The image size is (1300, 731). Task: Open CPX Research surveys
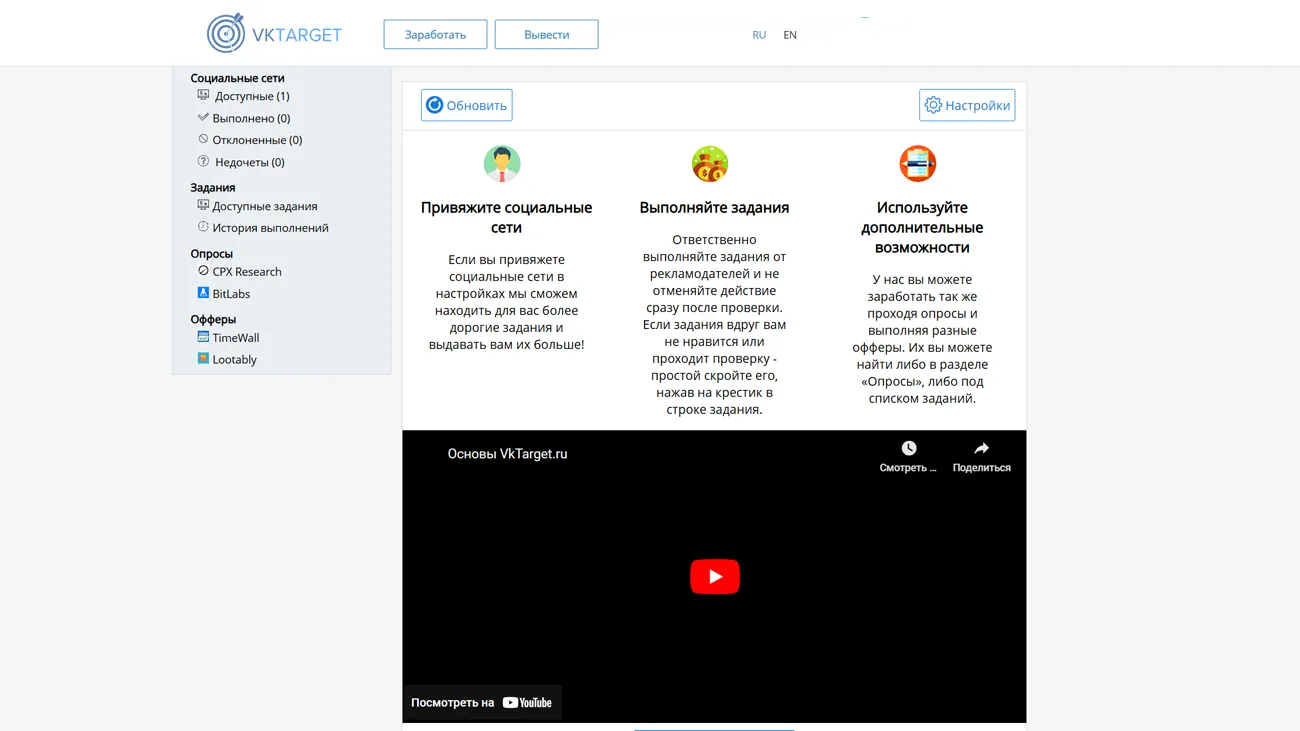[247, 272]
